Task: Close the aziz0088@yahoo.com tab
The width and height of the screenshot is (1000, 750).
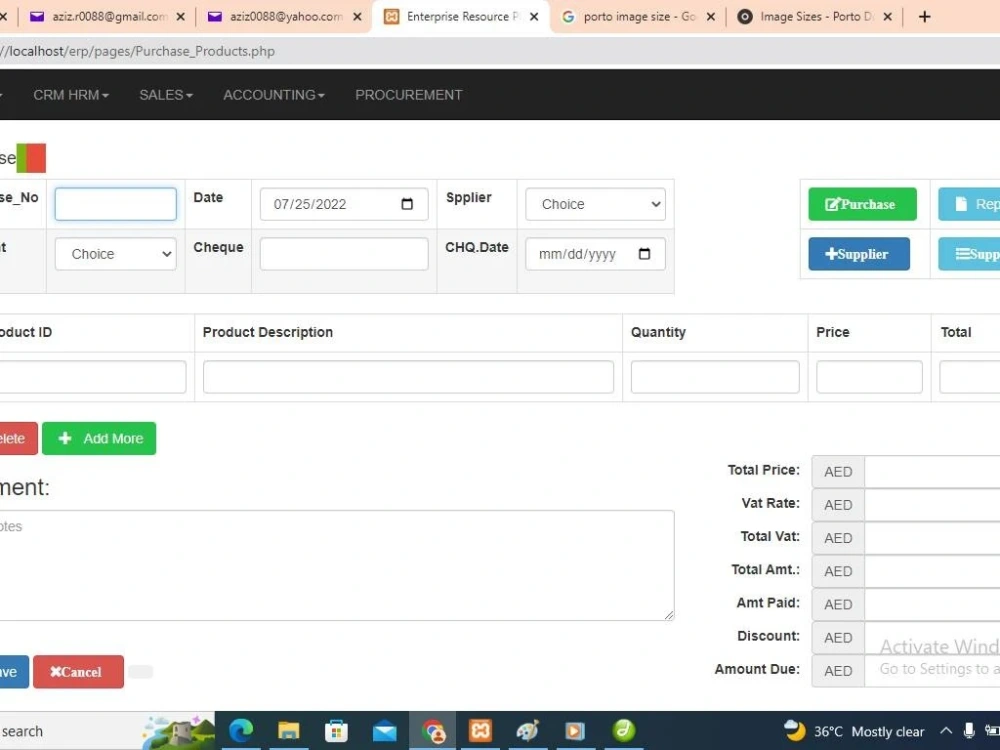Action: click(x=358, y=17)
